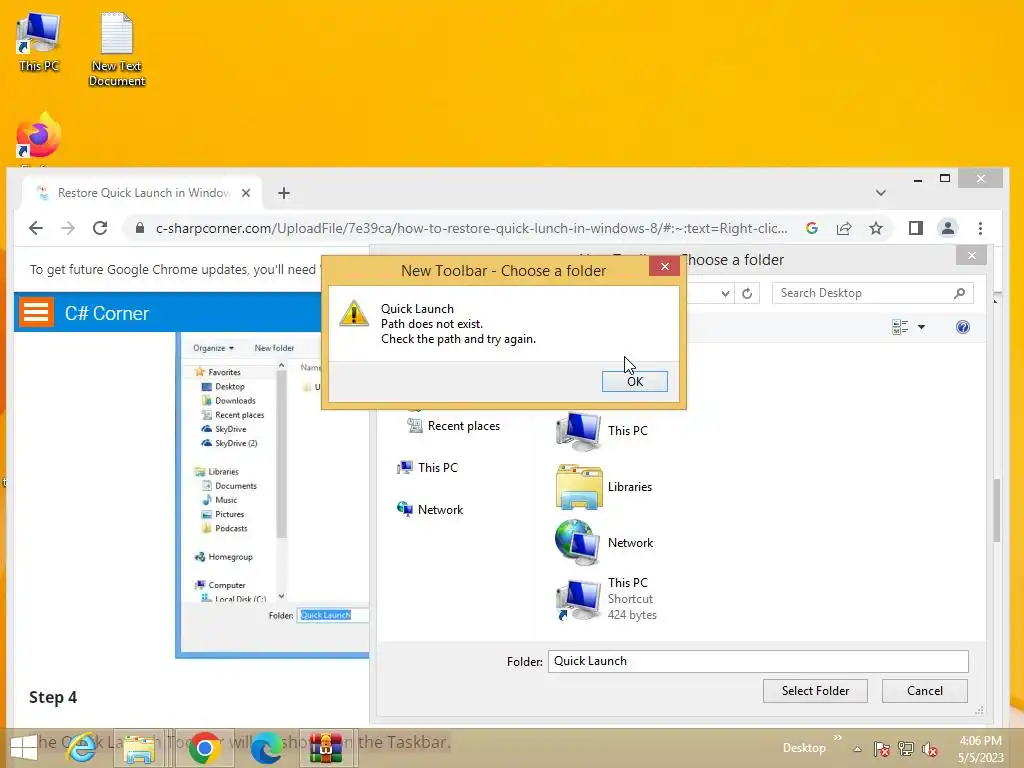Open This PC desktop shortcut
Viewport: 1024px width, 768px height.
point(39,42)
